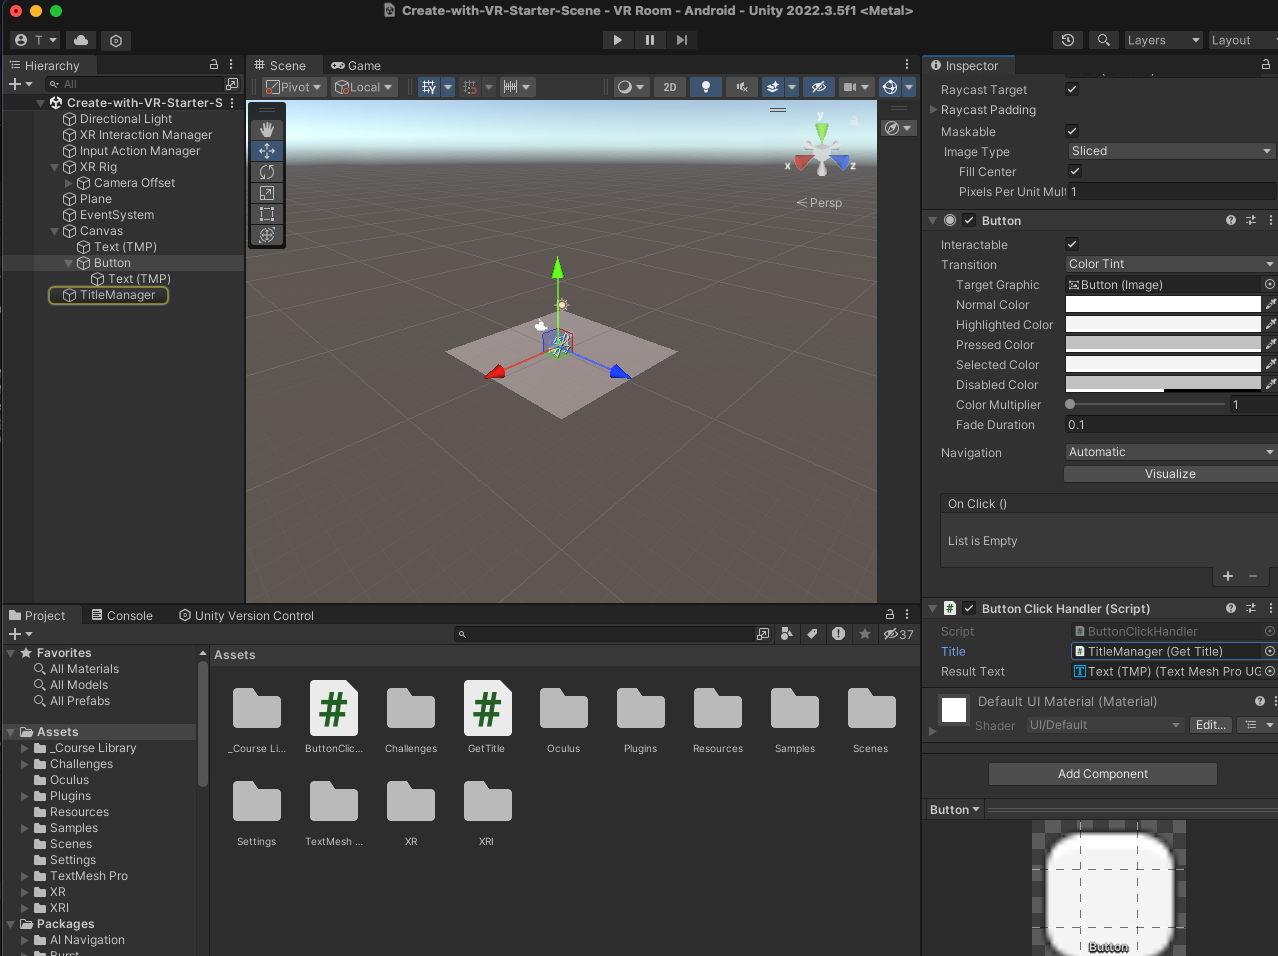This screenshot has height=956, width=1278.
Task: Toggle scene lighting bulb icon
Action: click(x=706, y=87)
